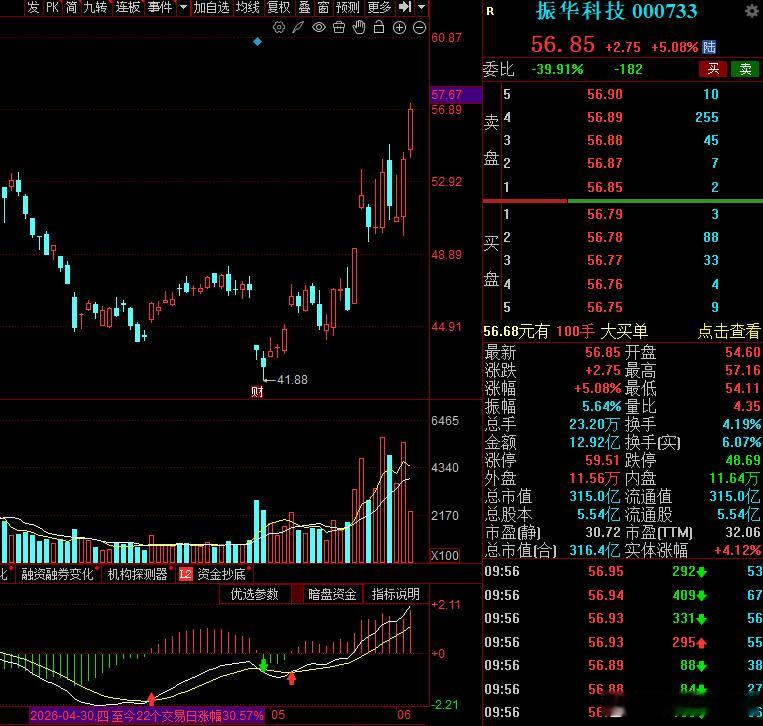This screenshot has height=726, width=763.
Task: Click the 发 toolbar button
Action: [33, 7]
